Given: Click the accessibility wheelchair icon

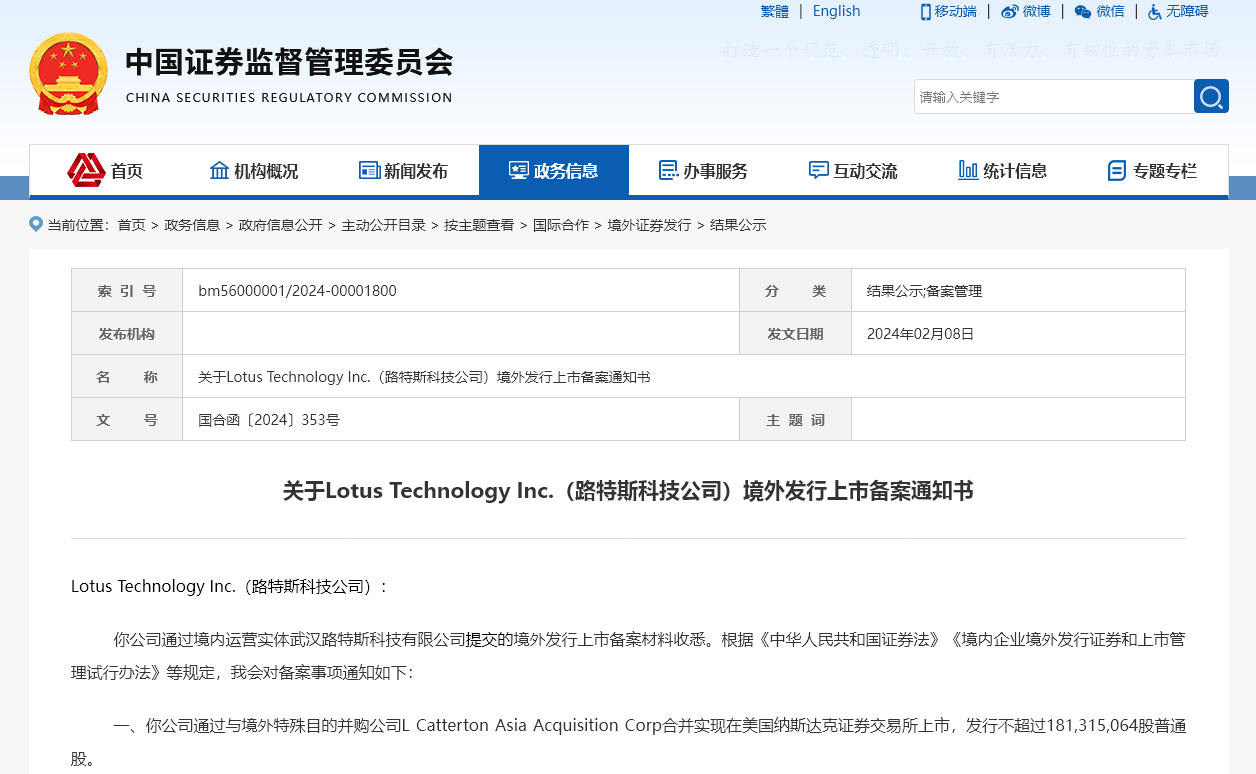Looking at the screenshot, I should click(1155, 11).
